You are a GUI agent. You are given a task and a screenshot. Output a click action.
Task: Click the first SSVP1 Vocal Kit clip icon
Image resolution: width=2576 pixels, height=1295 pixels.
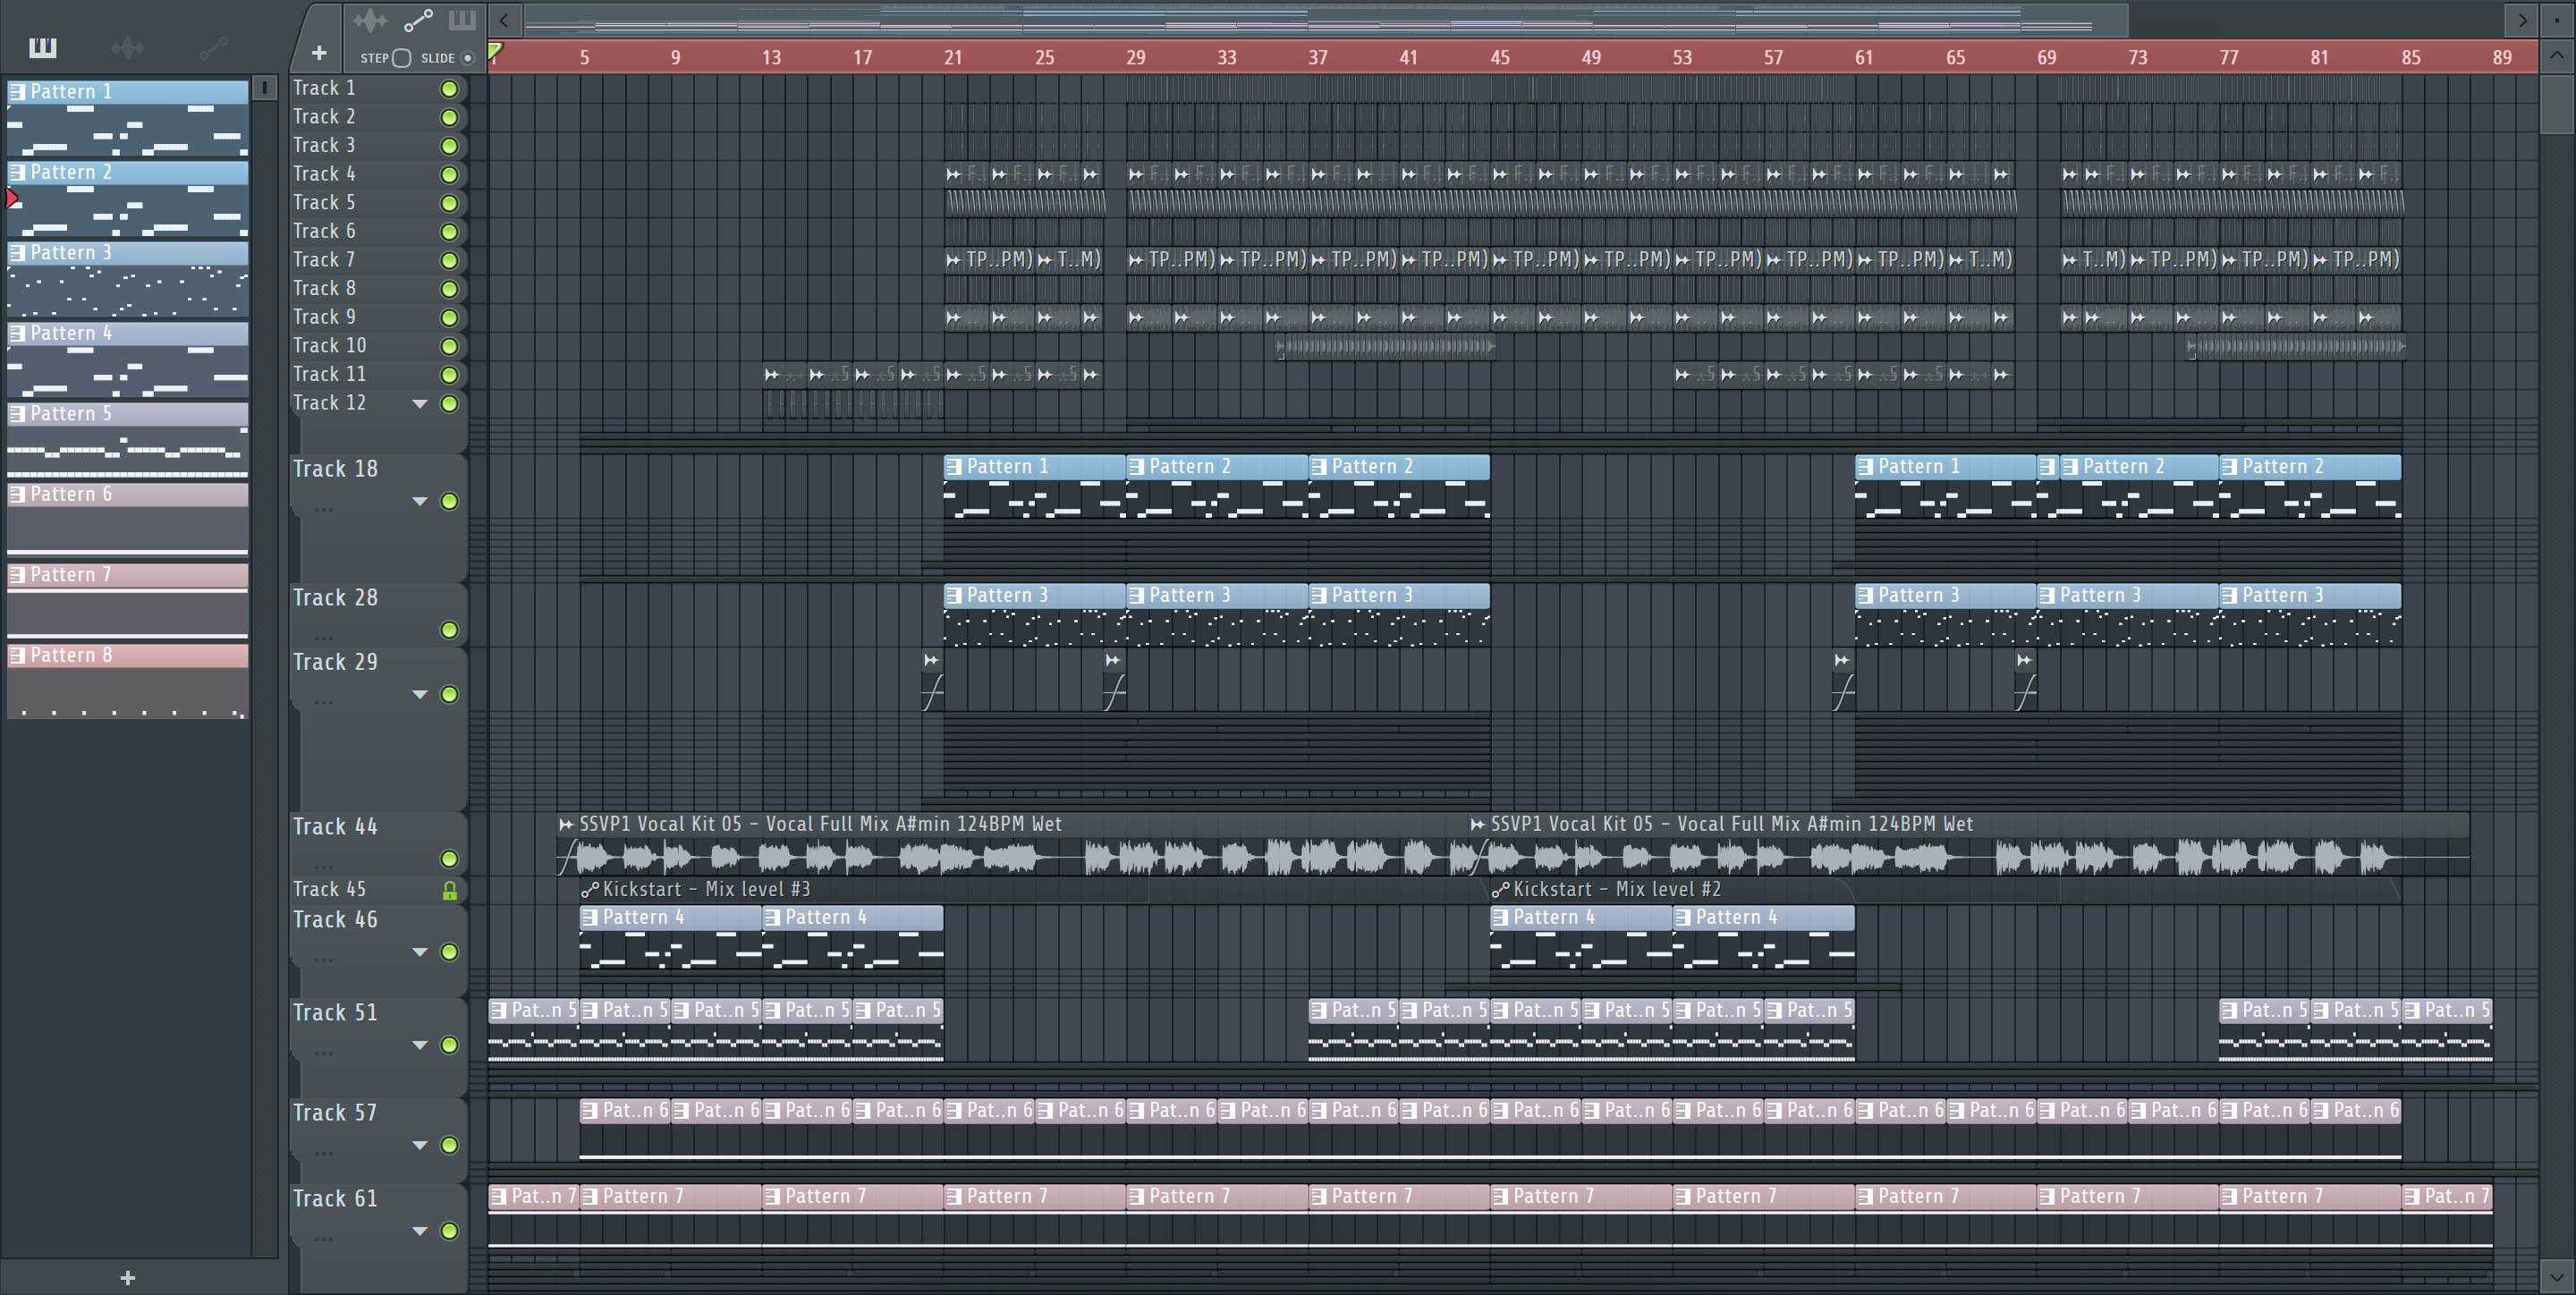567,824
